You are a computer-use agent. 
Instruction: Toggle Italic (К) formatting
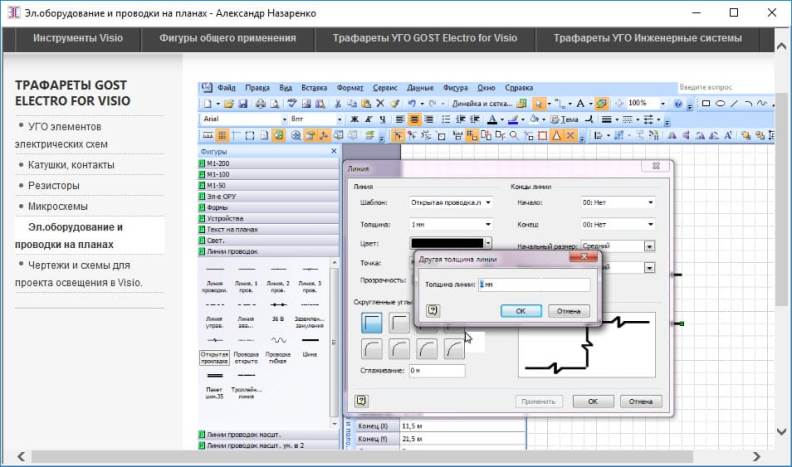pos(369,120)
